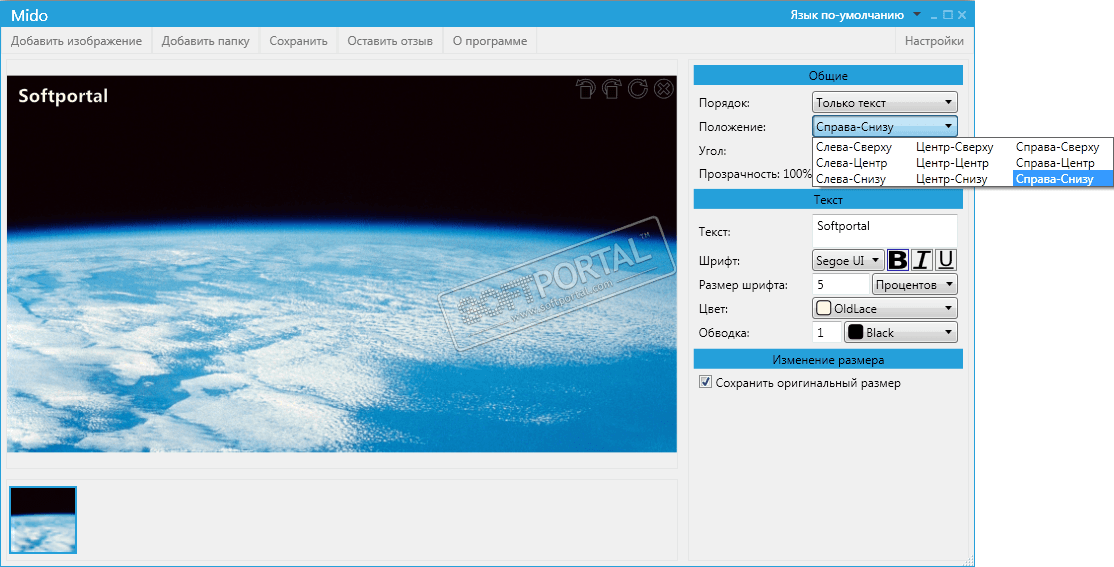Open 'О программе' about button
The height and width of the screenshot is (567, 1114).
pos(490,41)
